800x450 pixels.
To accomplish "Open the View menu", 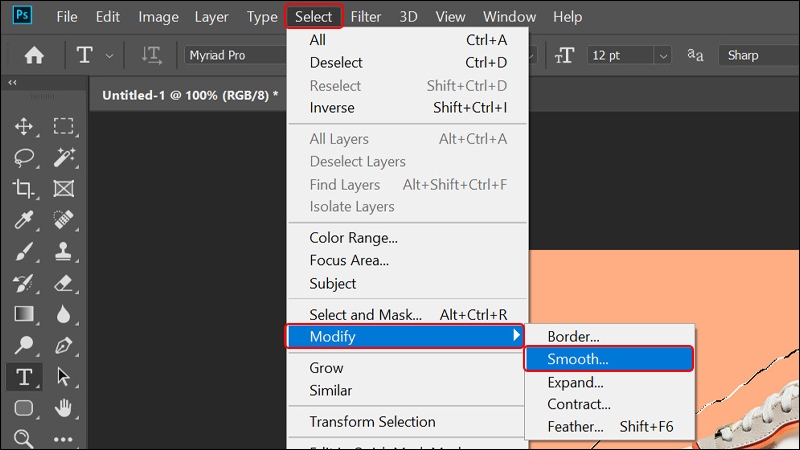I will [450, 17].
